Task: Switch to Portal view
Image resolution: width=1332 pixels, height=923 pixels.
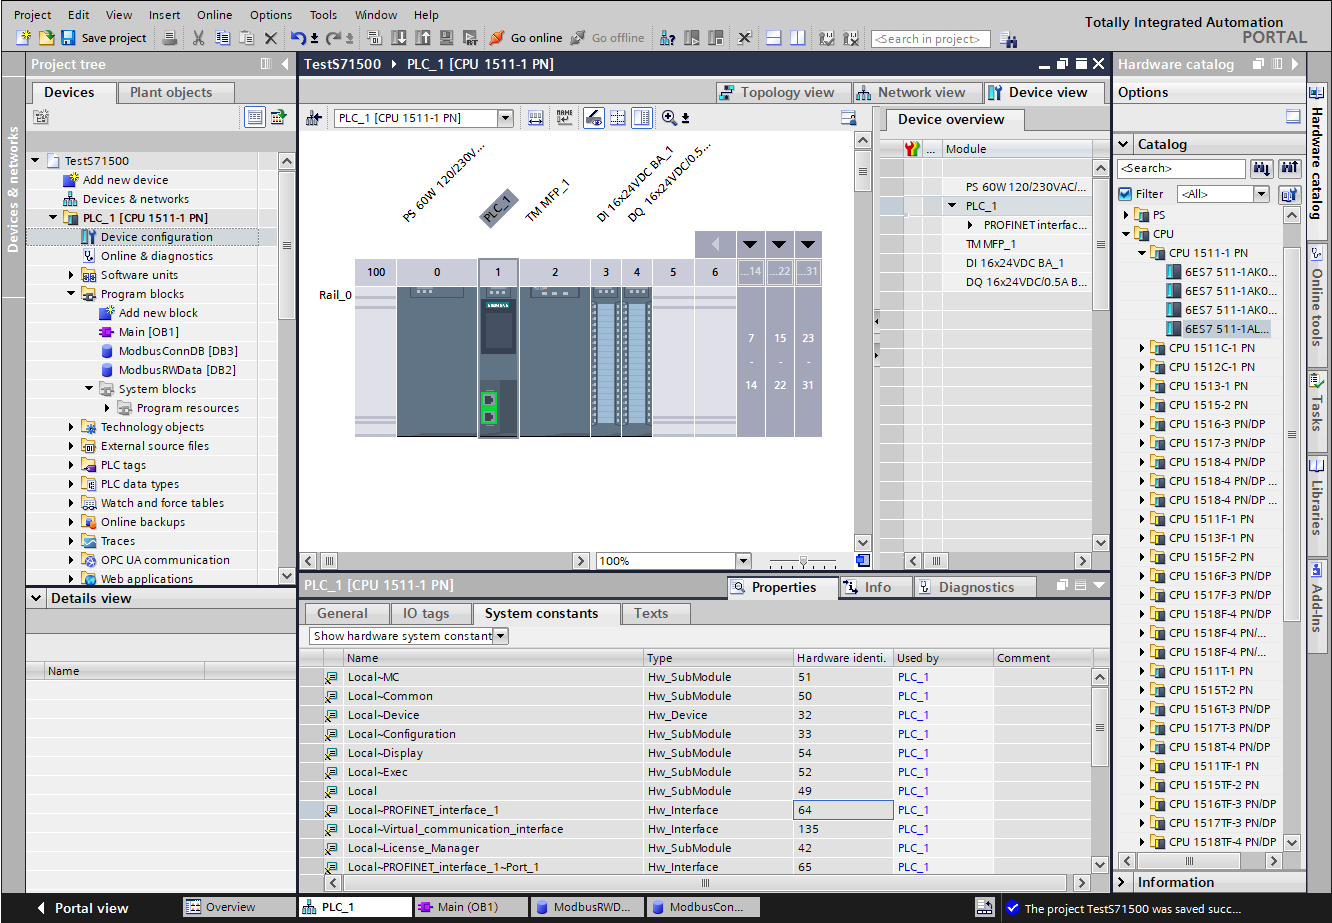Action: coord(82,908)
